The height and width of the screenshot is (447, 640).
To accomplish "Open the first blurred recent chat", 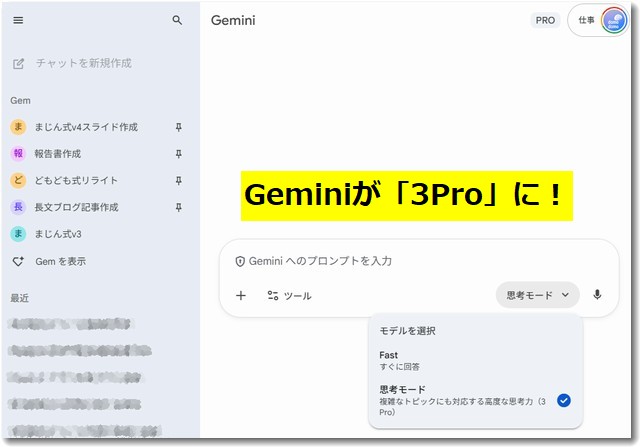I will (x=71, y=325).
